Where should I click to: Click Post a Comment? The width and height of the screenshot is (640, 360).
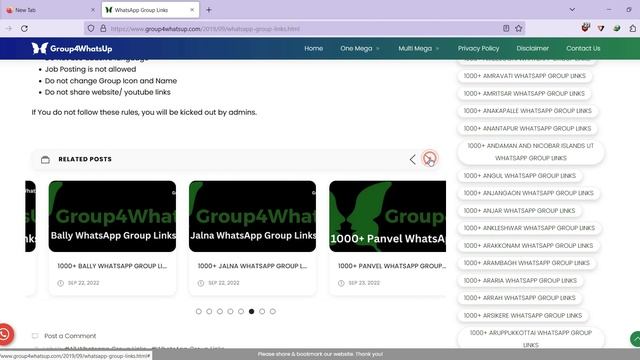pyautogui.click(x=70, y=336)
